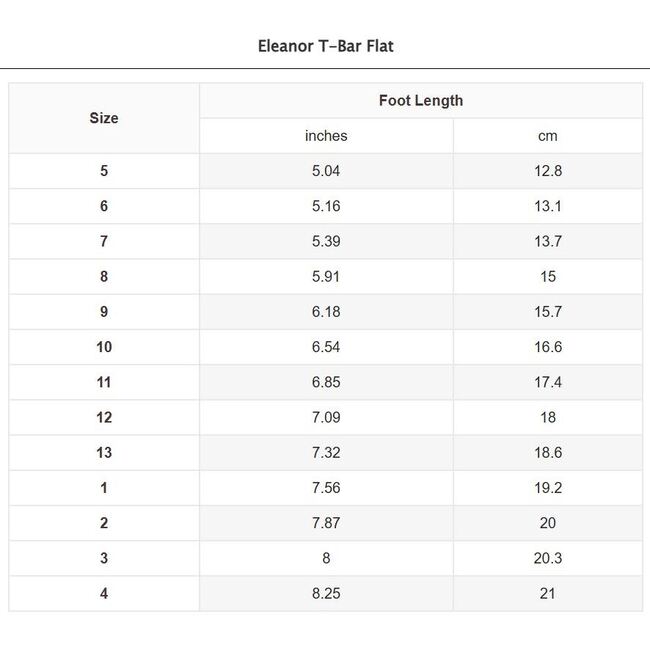Viewport: 650px width, 650px height.
Task: Click the 12.8 cm cell
Action: click(547, 171)
